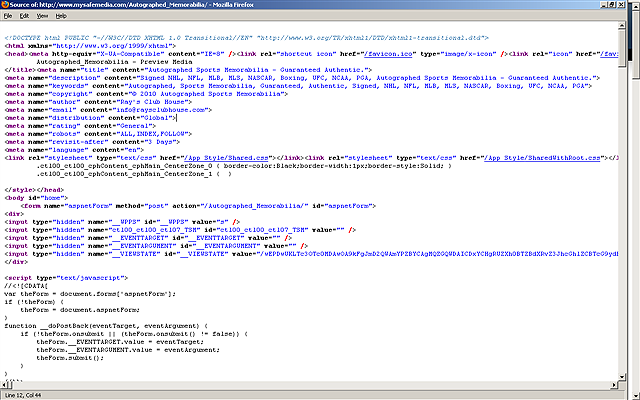Click the Line 12, Col 44 status text
This screenshot has height=400, width=640.
click(x=24, y=395)
